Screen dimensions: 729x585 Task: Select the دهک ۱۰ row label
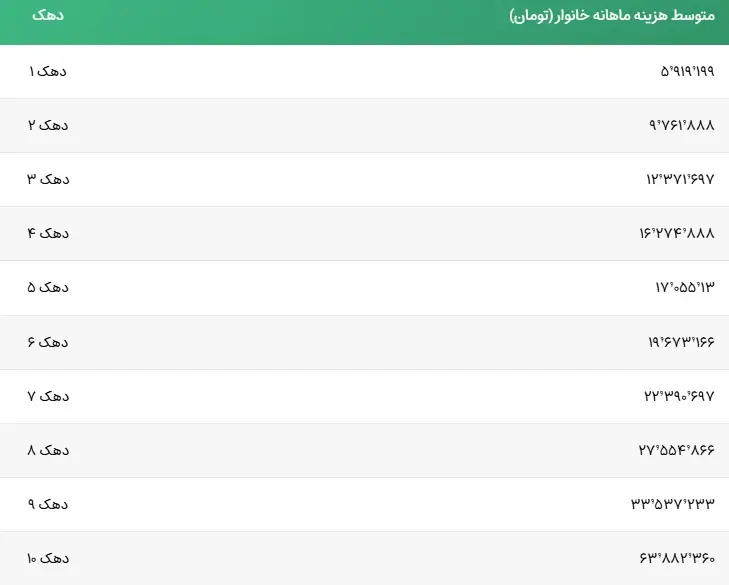[48, 558]
